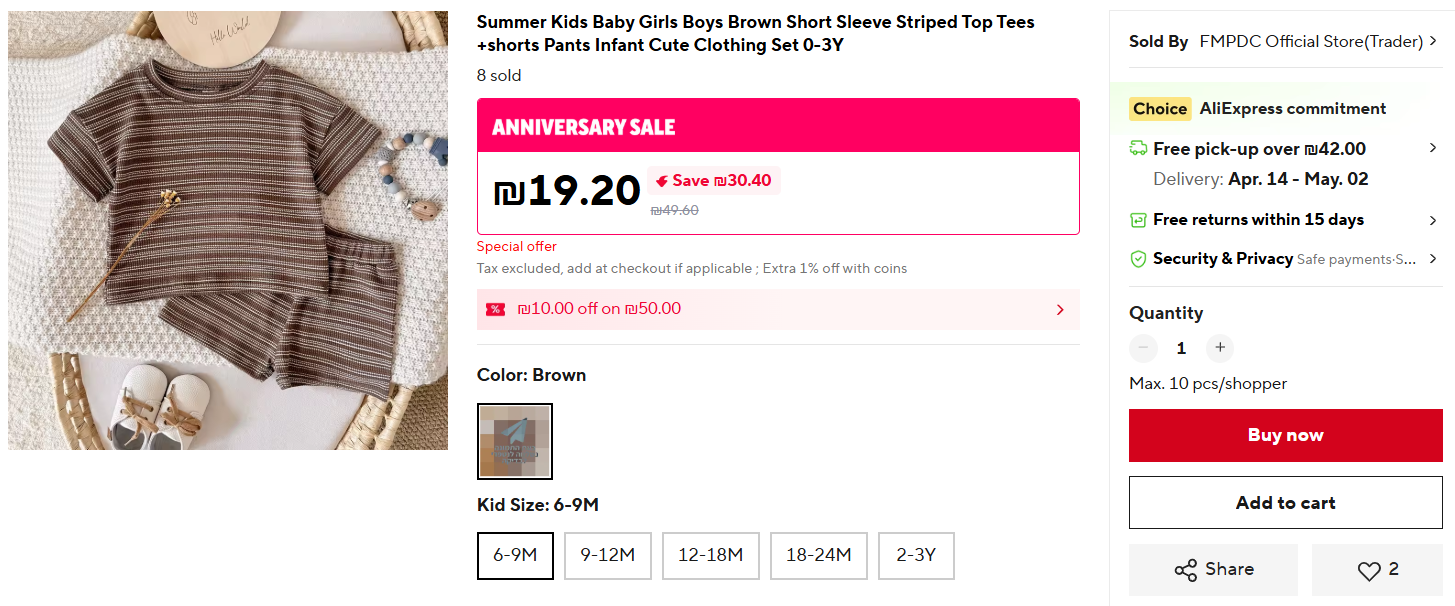Screen dimensions: 1455x606
Task: Click the plus quantity icon
Action: 1218,348
